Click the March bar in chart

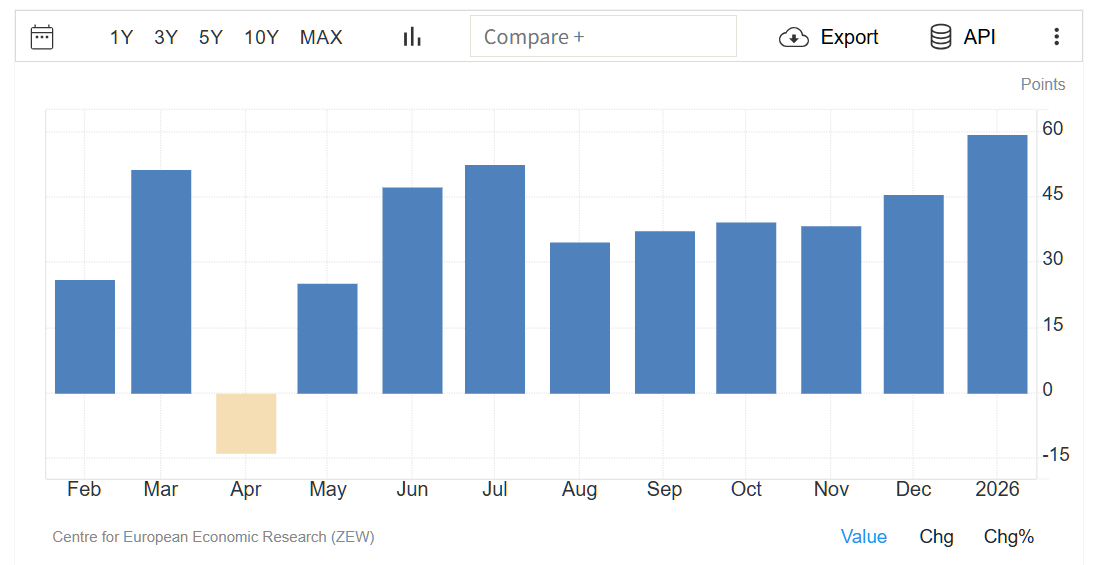(161, 281)
